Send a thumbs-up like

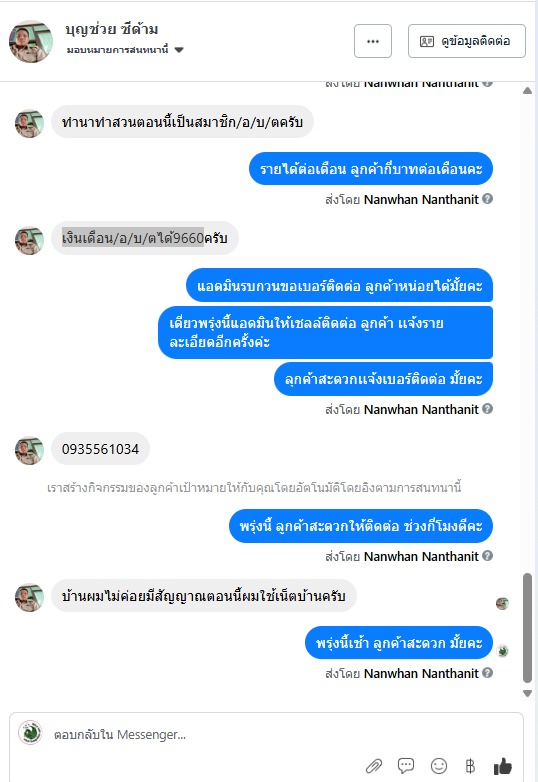tap(503, 766)
